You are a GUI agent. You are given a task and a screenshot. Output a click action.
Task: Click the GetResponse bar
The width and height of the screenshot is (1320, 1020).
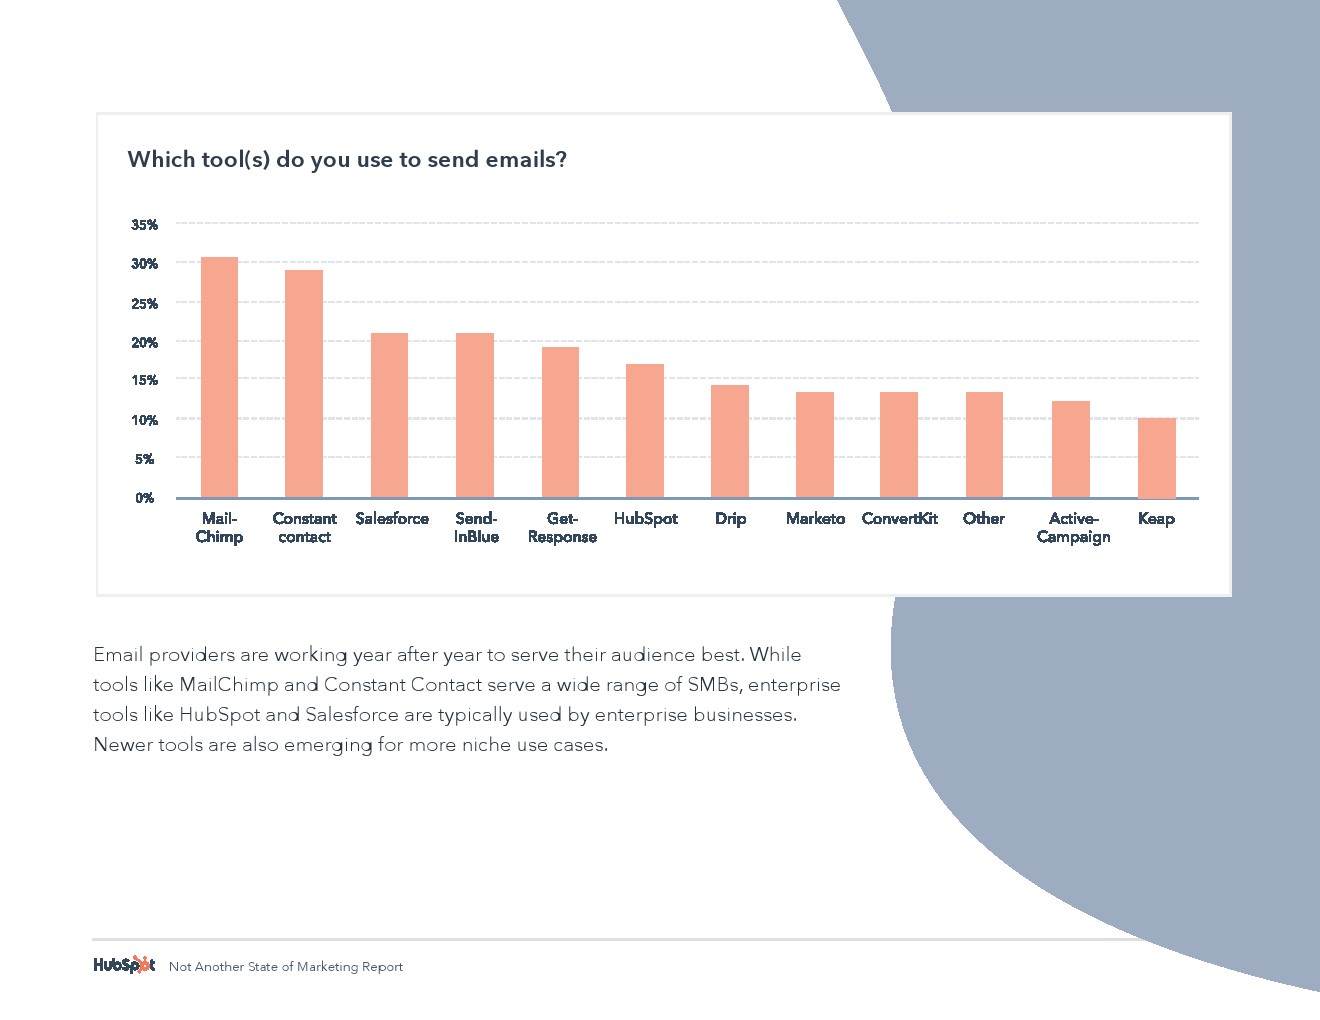pyautogui.click(x=560, y=422)
